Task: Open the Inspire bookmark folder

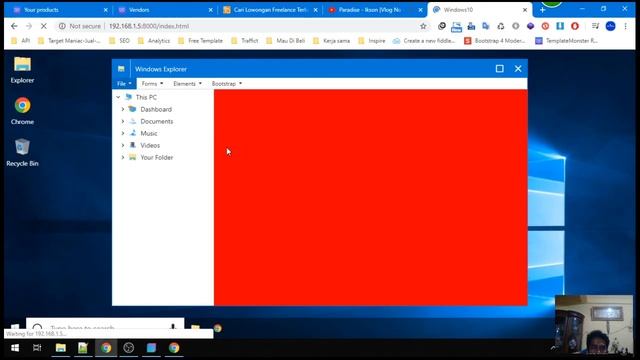Action: (371, 40)
